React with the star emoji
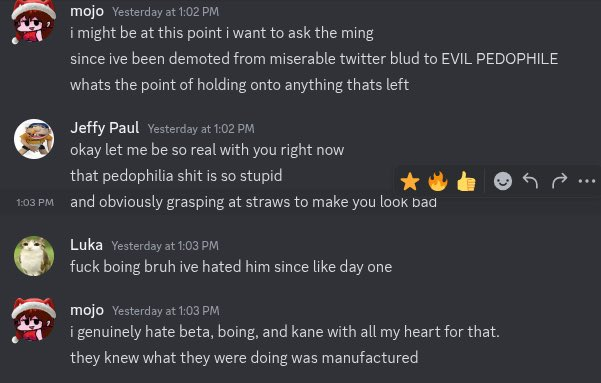Viewport: 601px width, 383px height. click(409, 181)
